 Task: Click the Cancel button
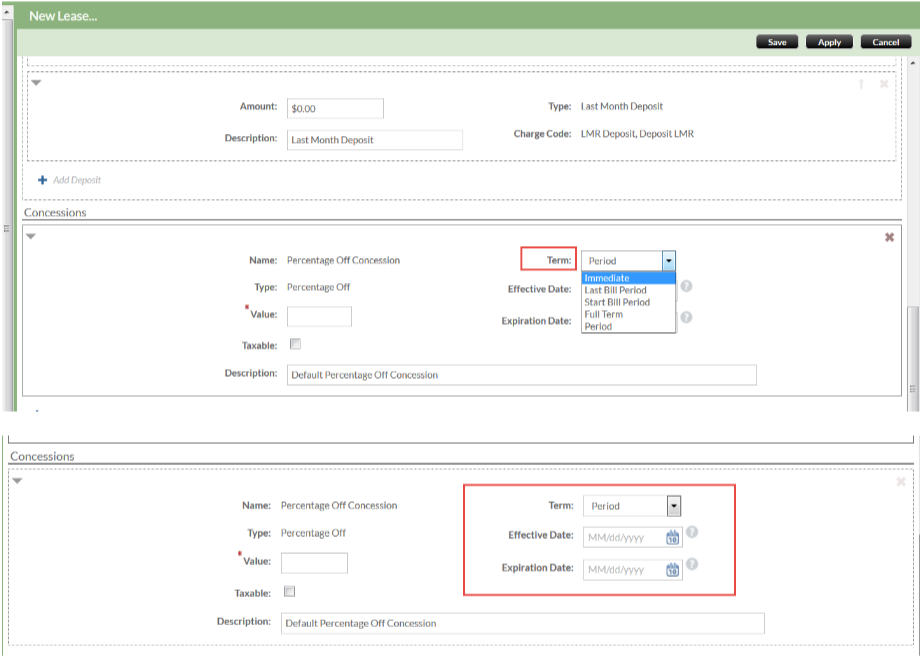tap(885, 42)
